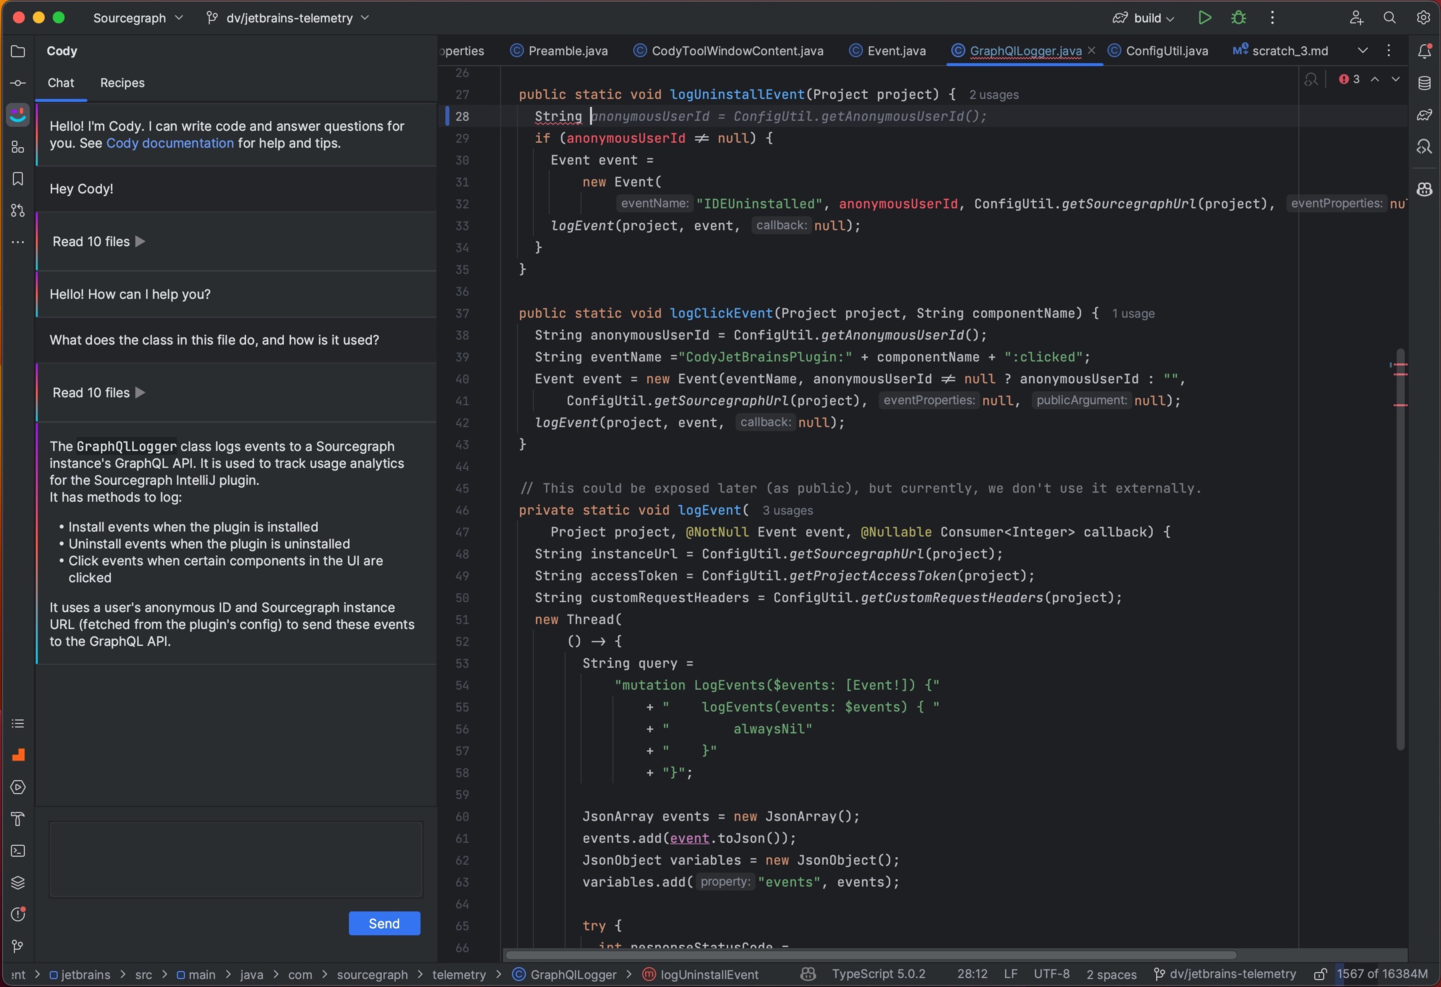The height and width of the screenshot is (987, 1441).
Task: Change the UTF-8 file encoding
Action: pos(1051,974)
